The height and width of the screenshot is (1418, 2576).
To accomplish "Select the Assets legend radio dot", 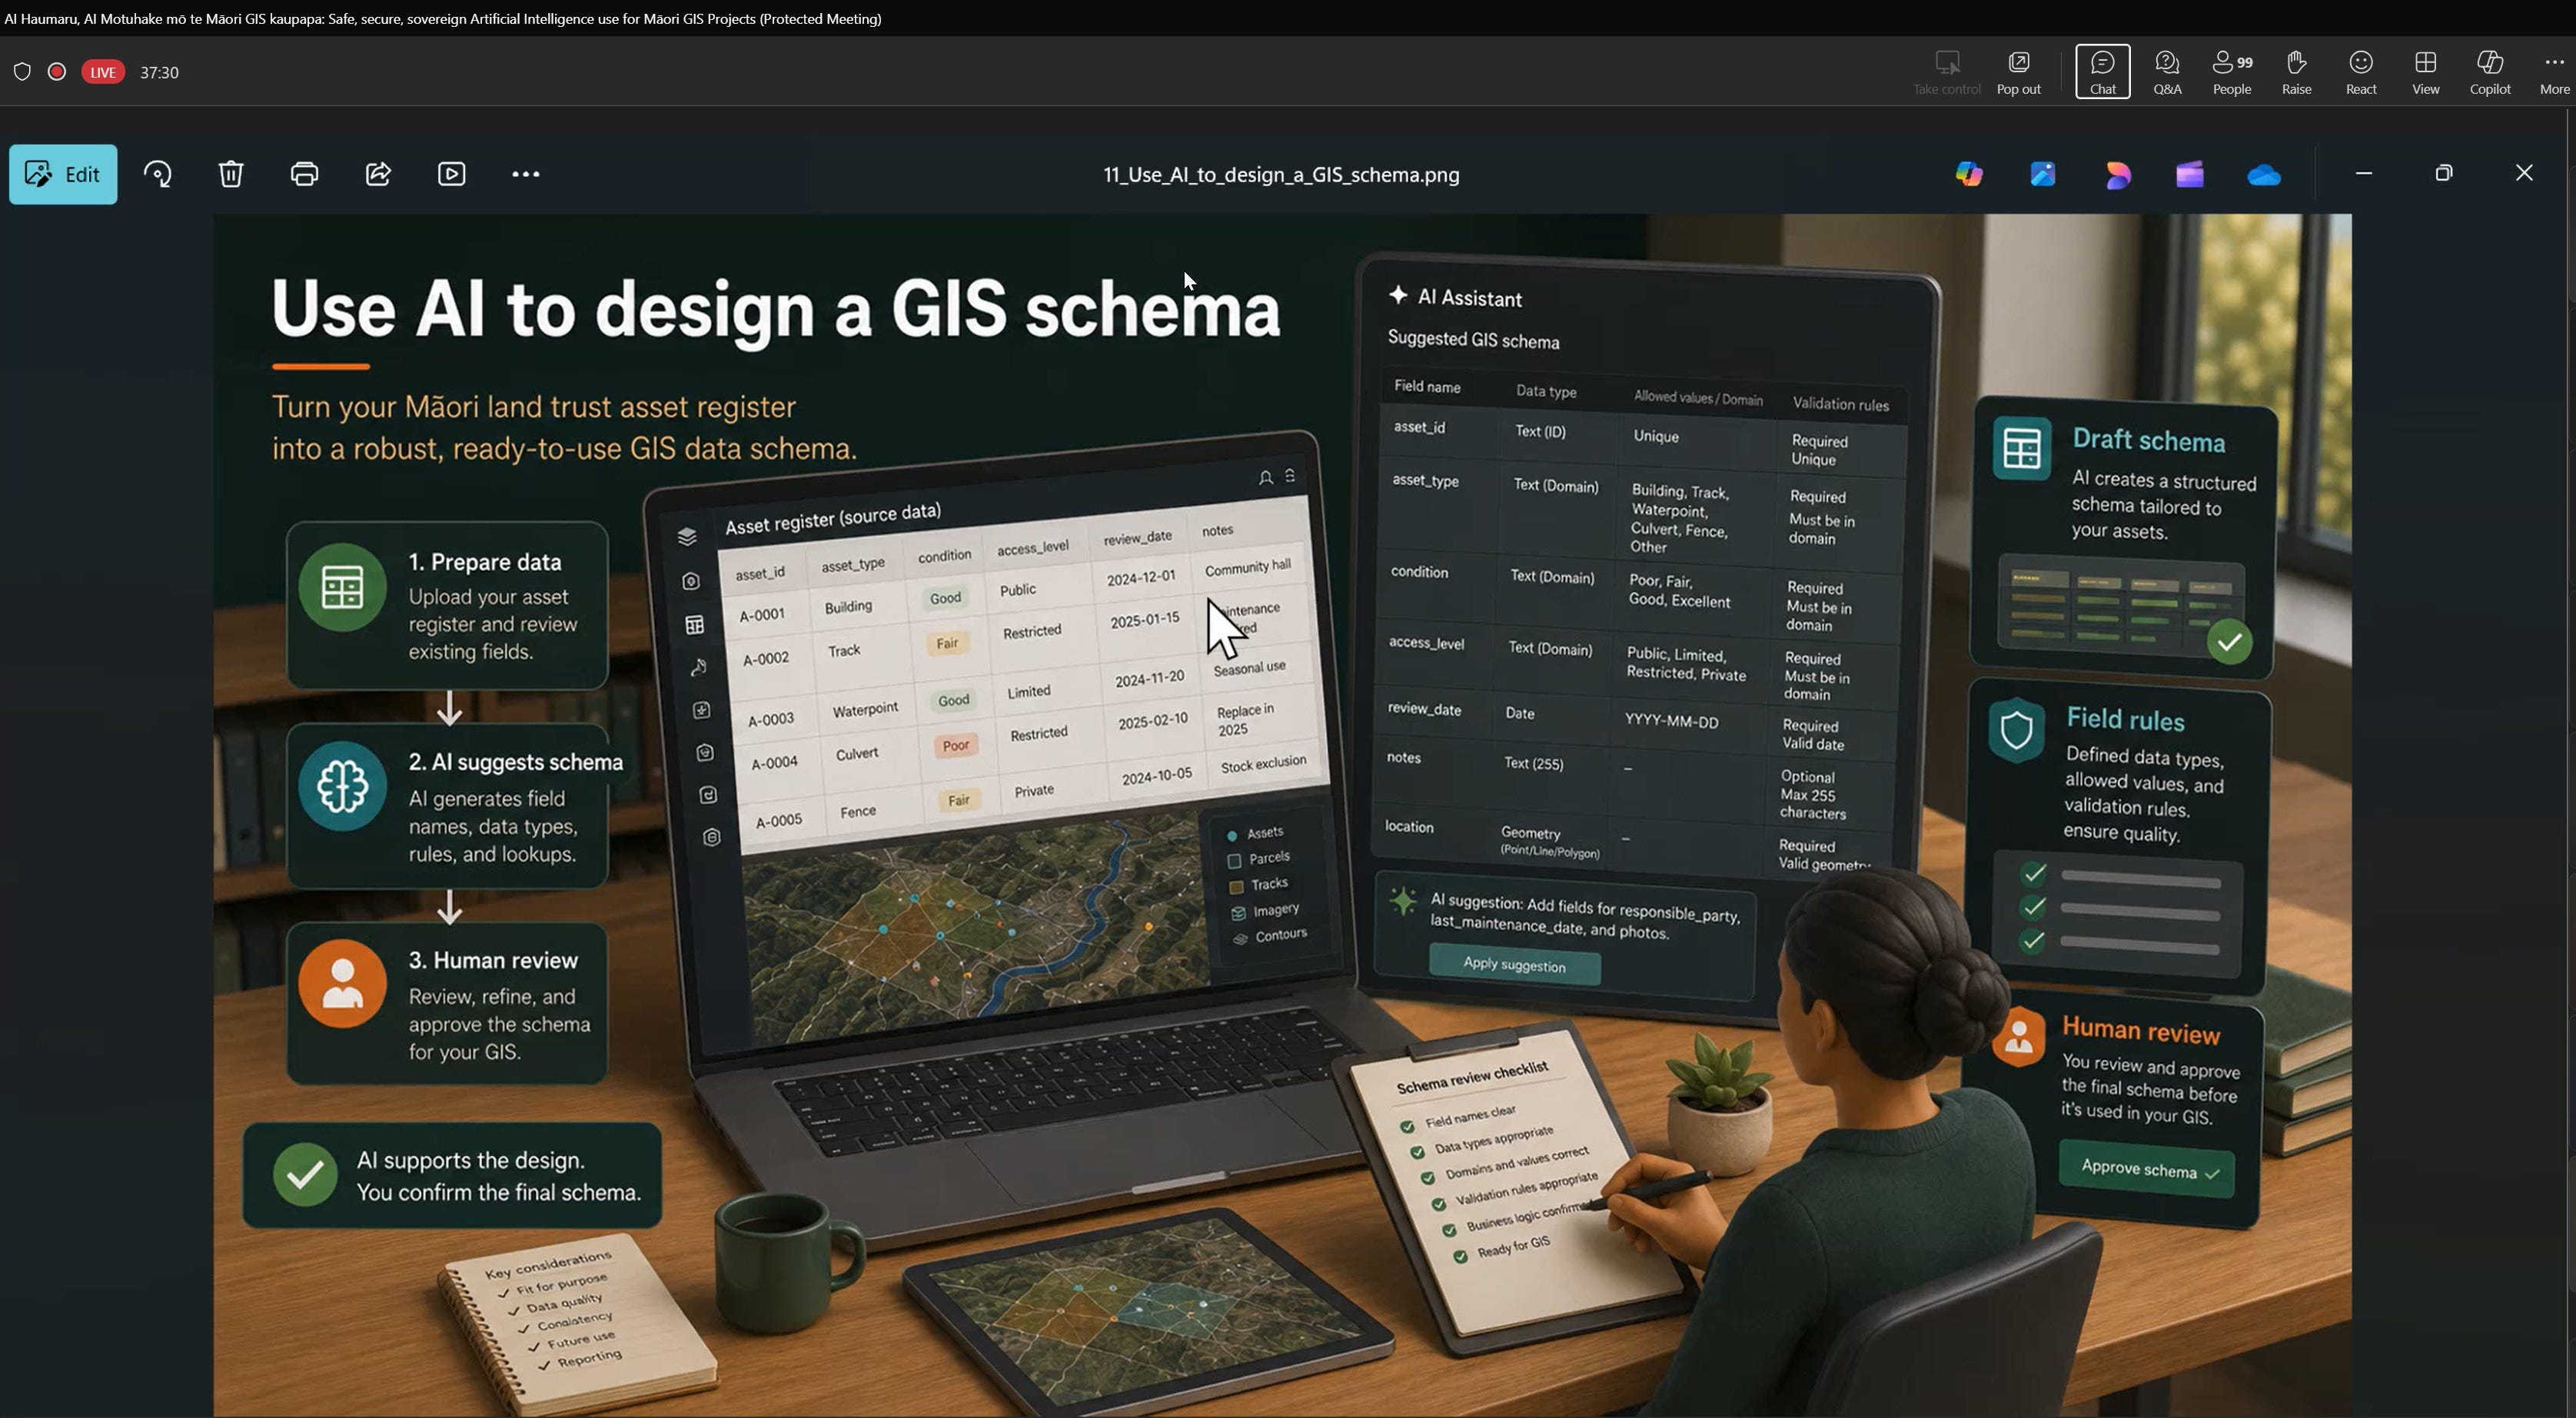I will point(1232,835).
